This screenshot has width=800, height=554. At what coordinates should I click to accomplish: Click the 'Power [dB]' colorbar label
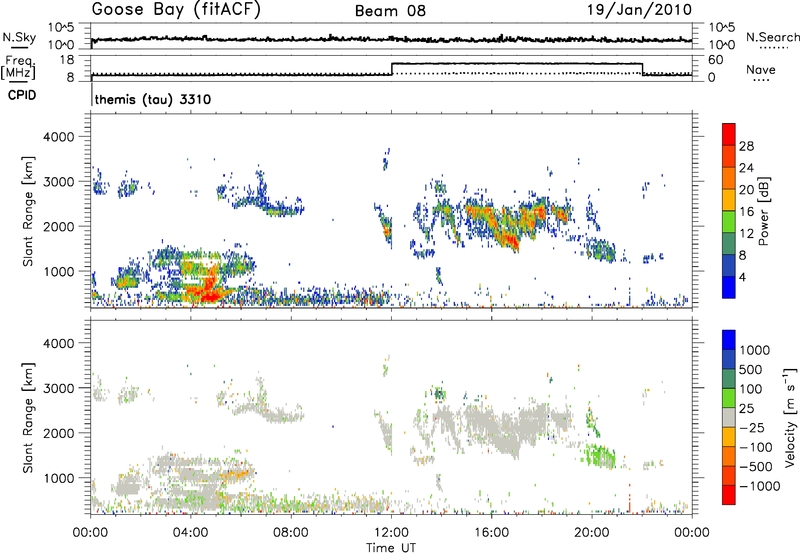tap(763, 211)
